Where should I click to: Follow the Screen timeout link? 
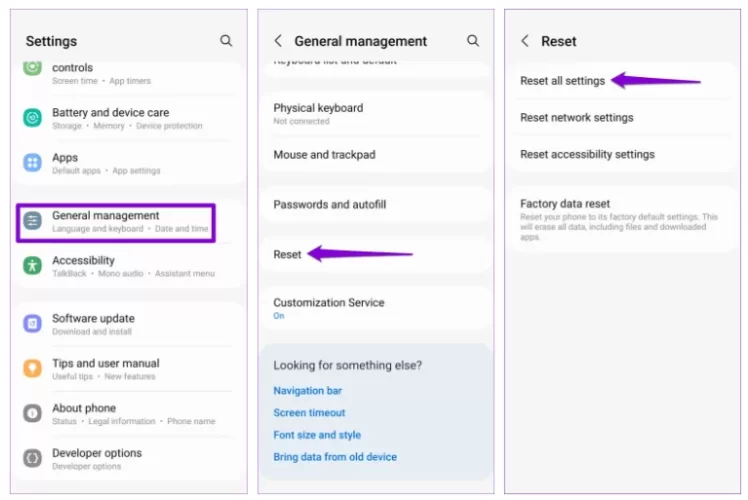pyautogui.click(x=309, y=413)
